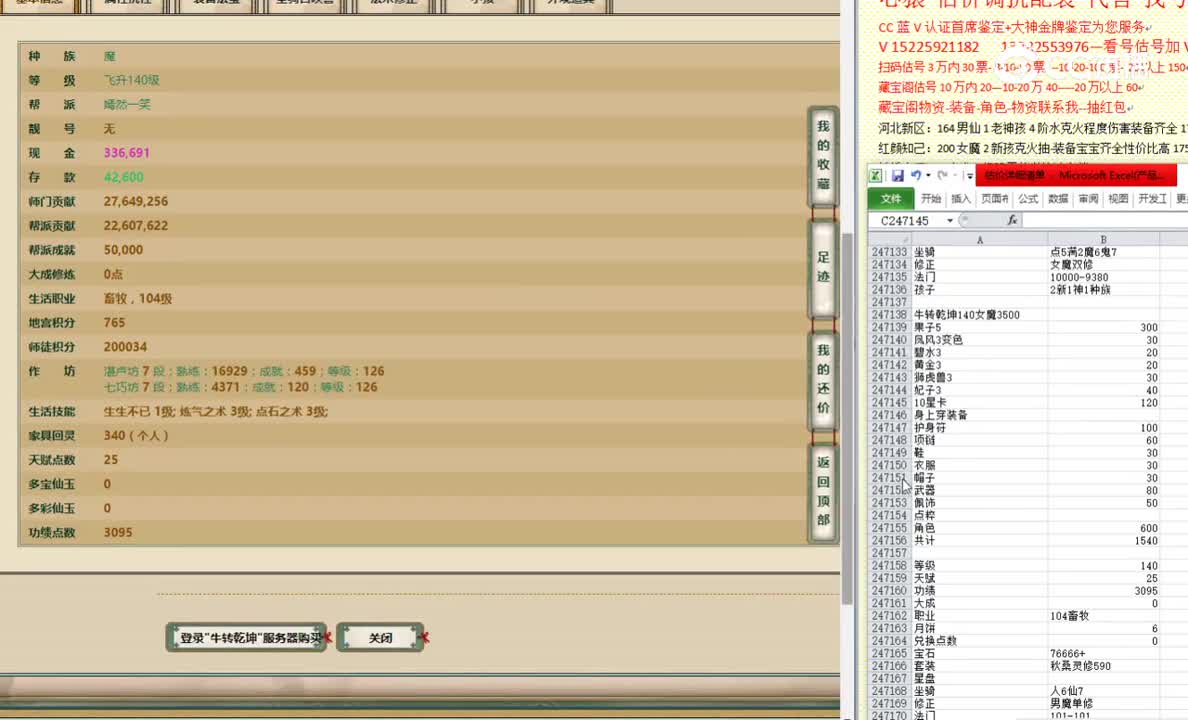This screenshot has width=1188, height=720.
Task: Click the 帮派贡献 value 22,607,622
Action: tap(136, 225)
